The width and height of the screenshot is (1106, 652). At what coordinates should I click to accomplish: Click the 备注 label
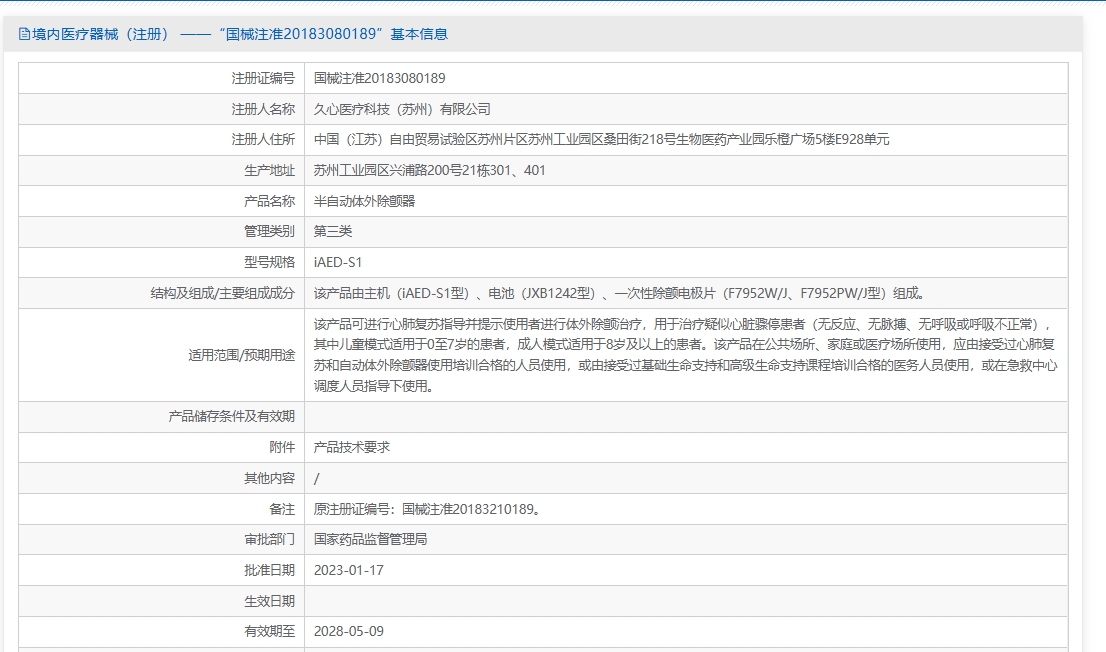tap(282, 509)
